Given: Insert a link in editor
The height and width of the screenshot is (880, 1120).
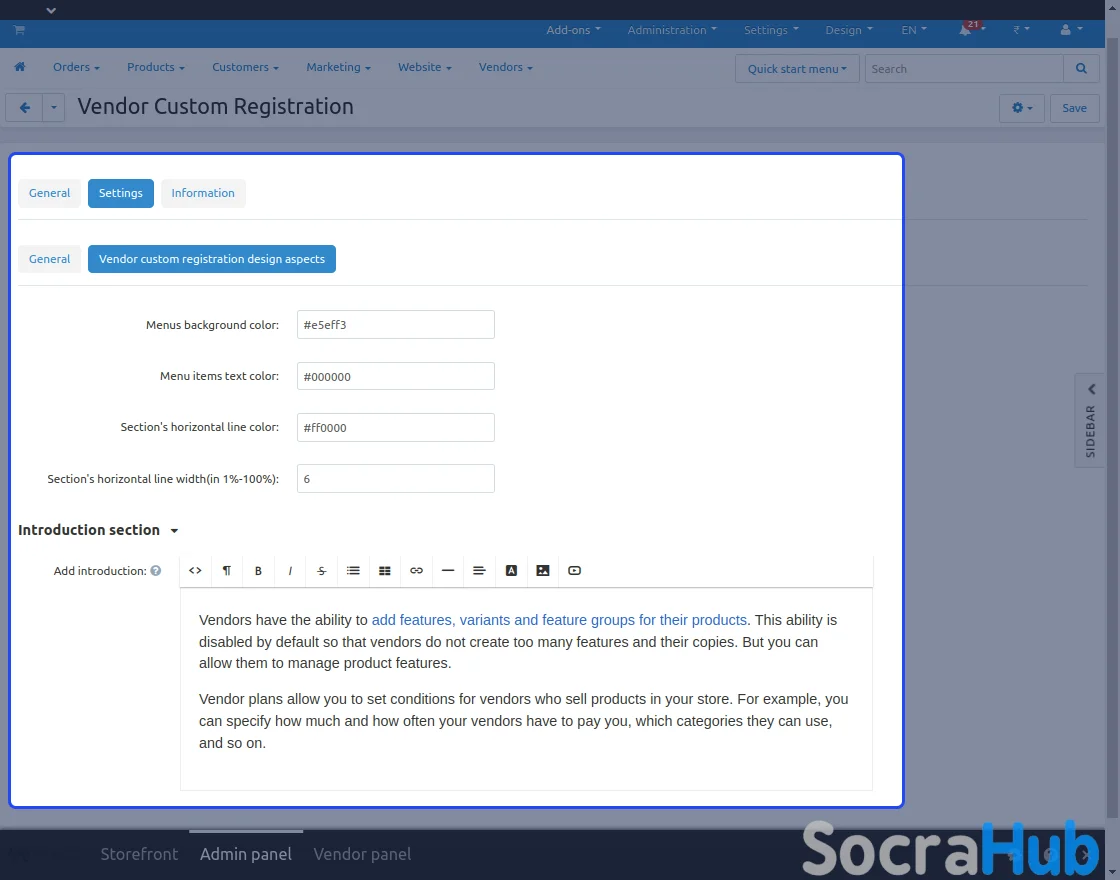Looking at the screenshot, I should coord(416,571).
